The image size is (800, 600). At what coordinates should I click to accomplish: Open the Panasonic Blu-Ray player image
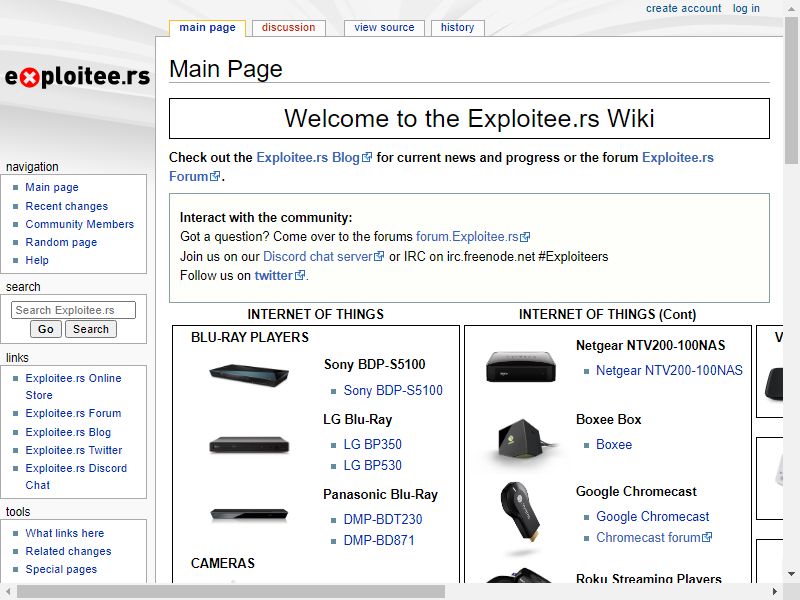[249, 514]
